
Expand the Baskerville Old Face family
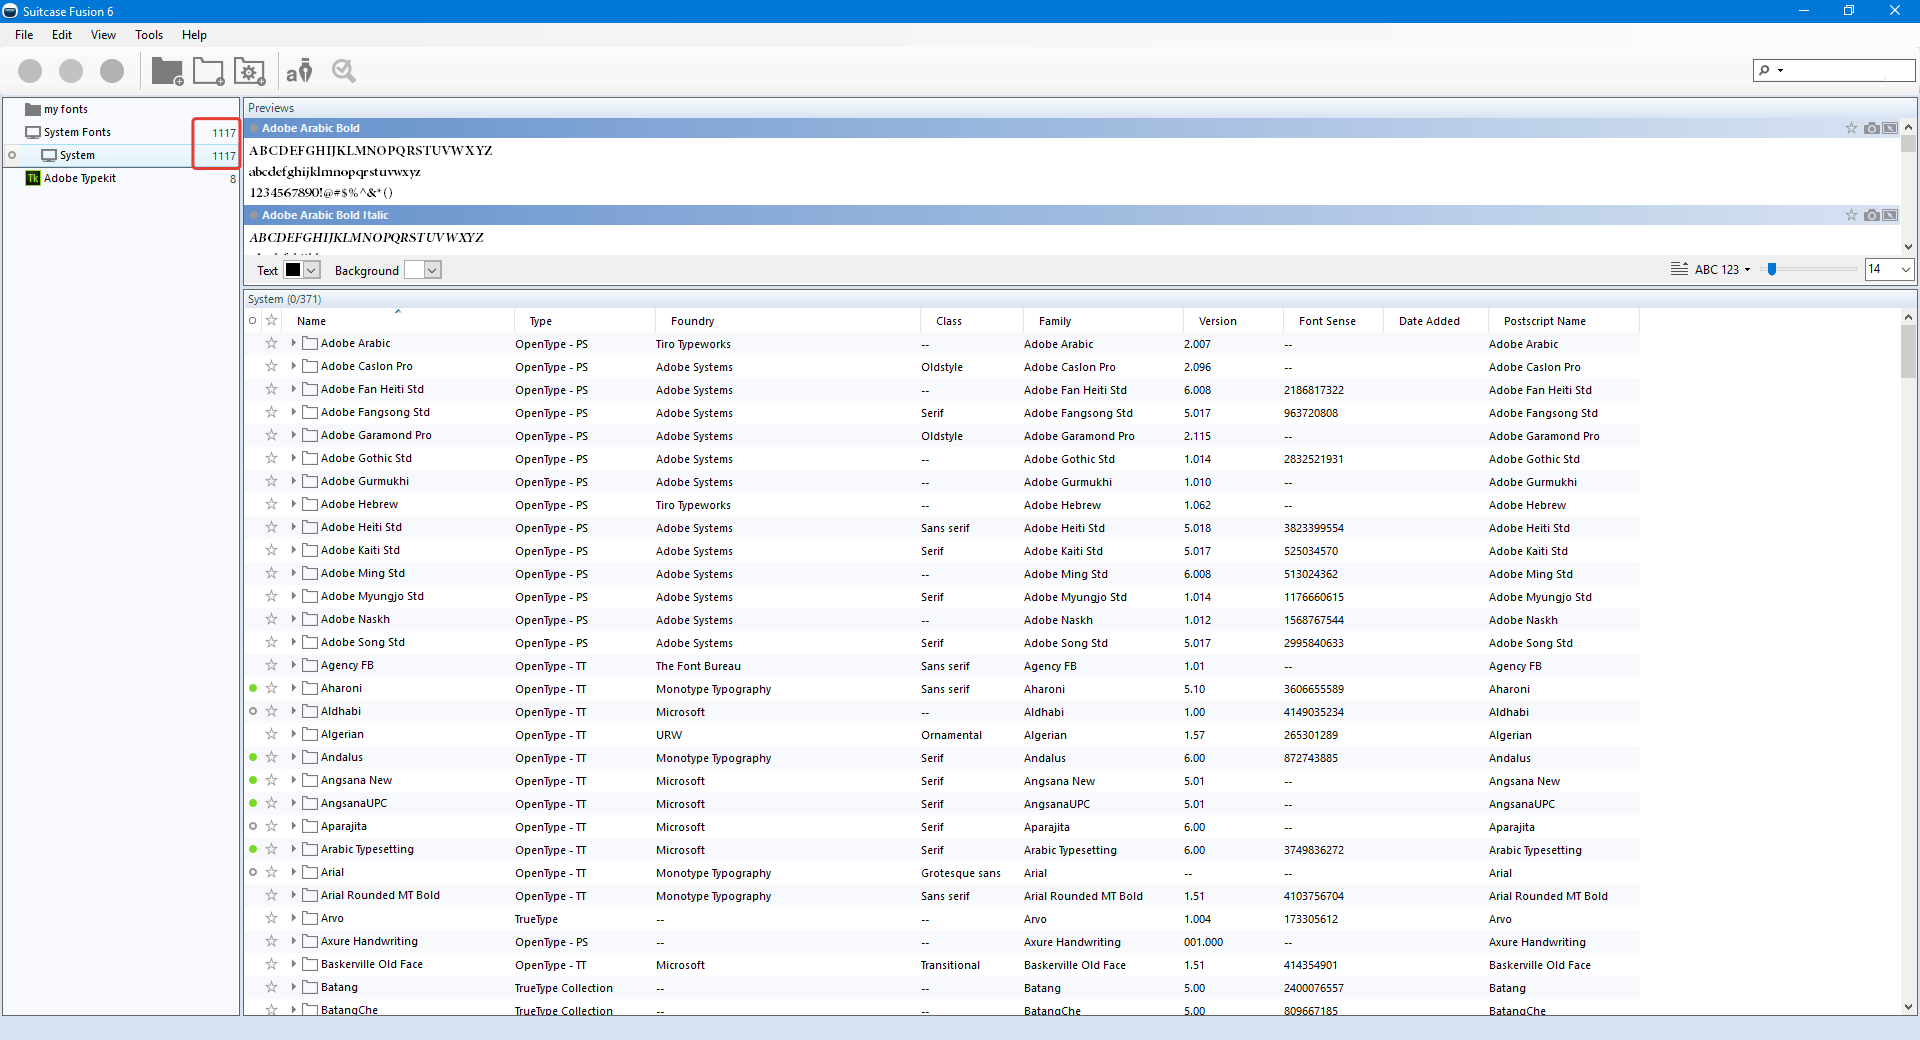(x=294, y=964)
